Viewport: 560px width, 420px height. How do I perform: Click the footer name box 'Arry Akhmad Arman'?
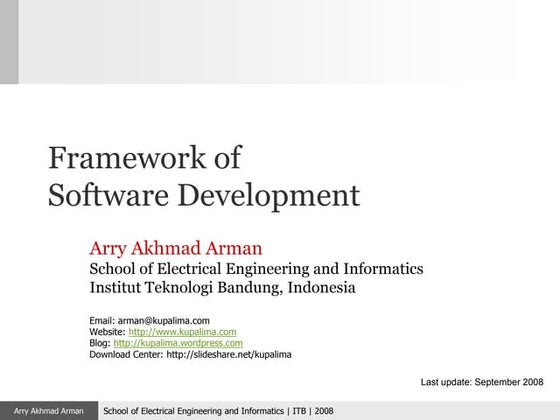[49, 411]
